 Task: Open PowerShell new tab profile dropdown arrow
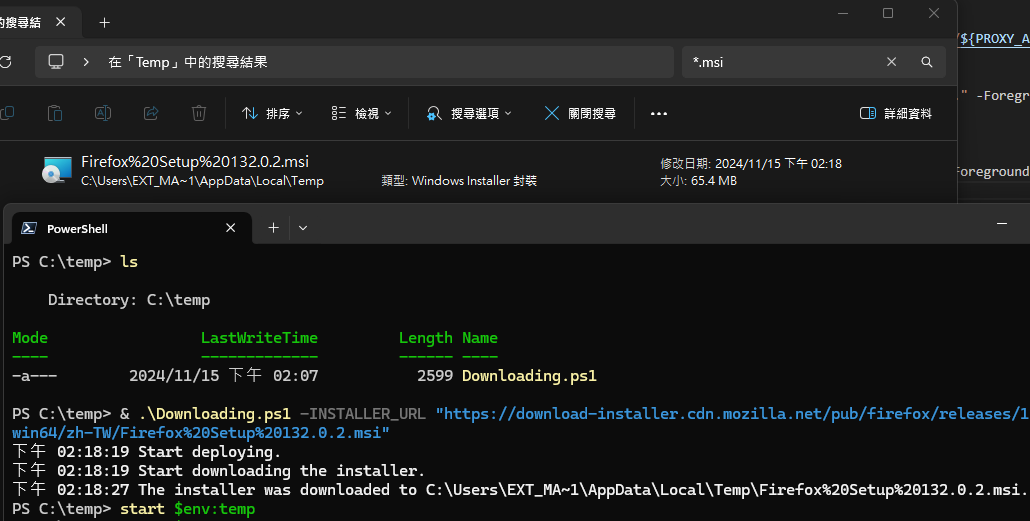coord(303,228)
